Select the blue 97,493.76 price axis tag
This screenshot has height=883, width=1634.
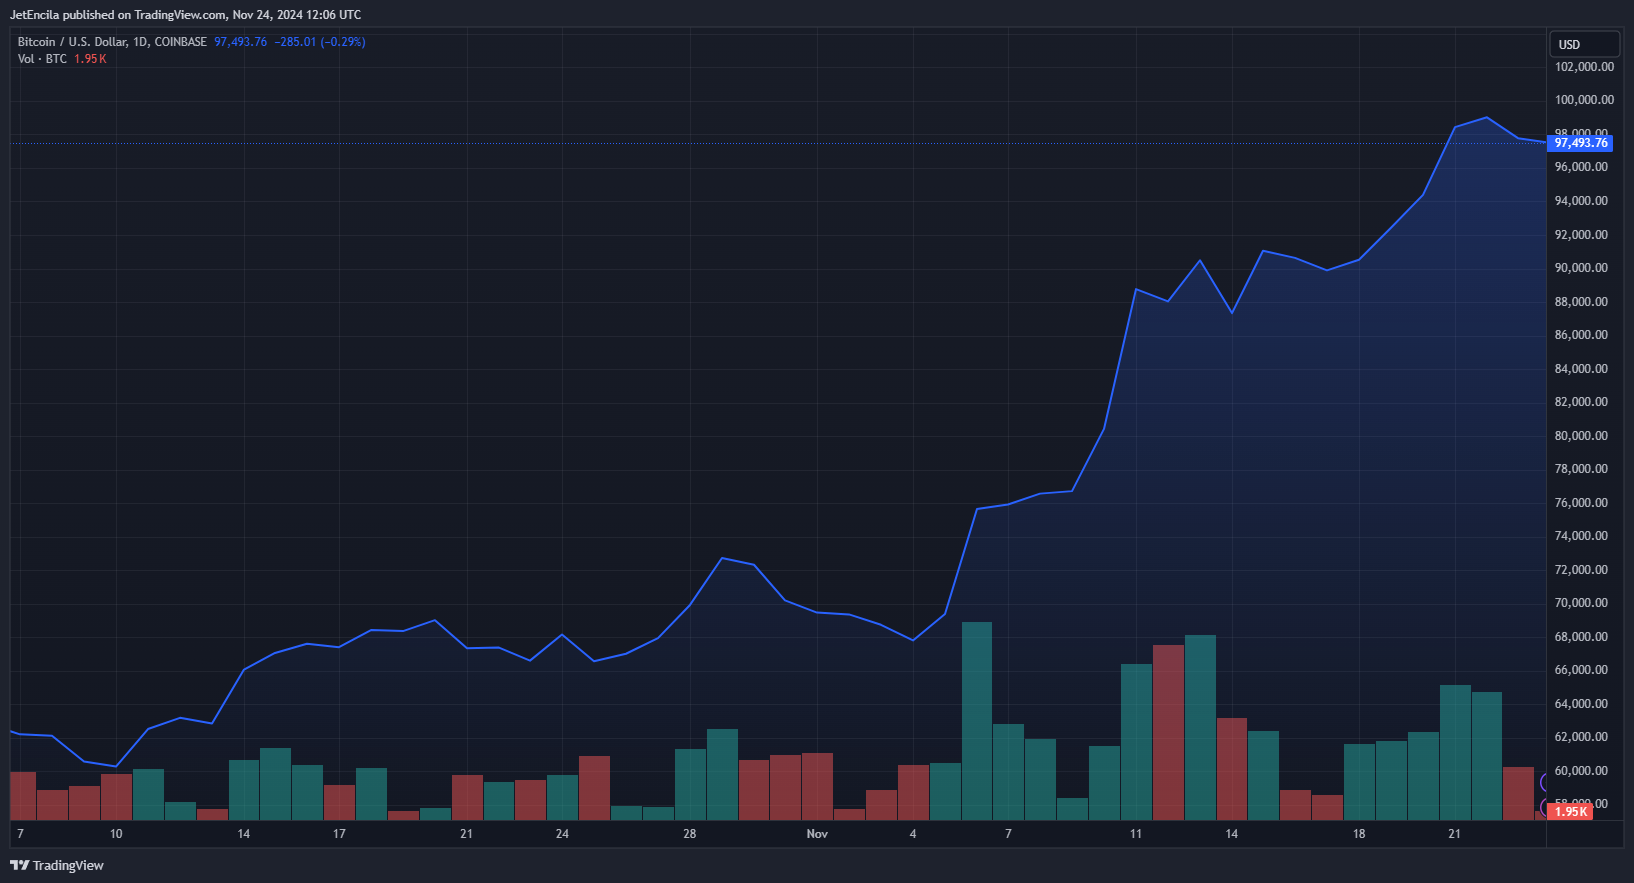pos(1580,143)
